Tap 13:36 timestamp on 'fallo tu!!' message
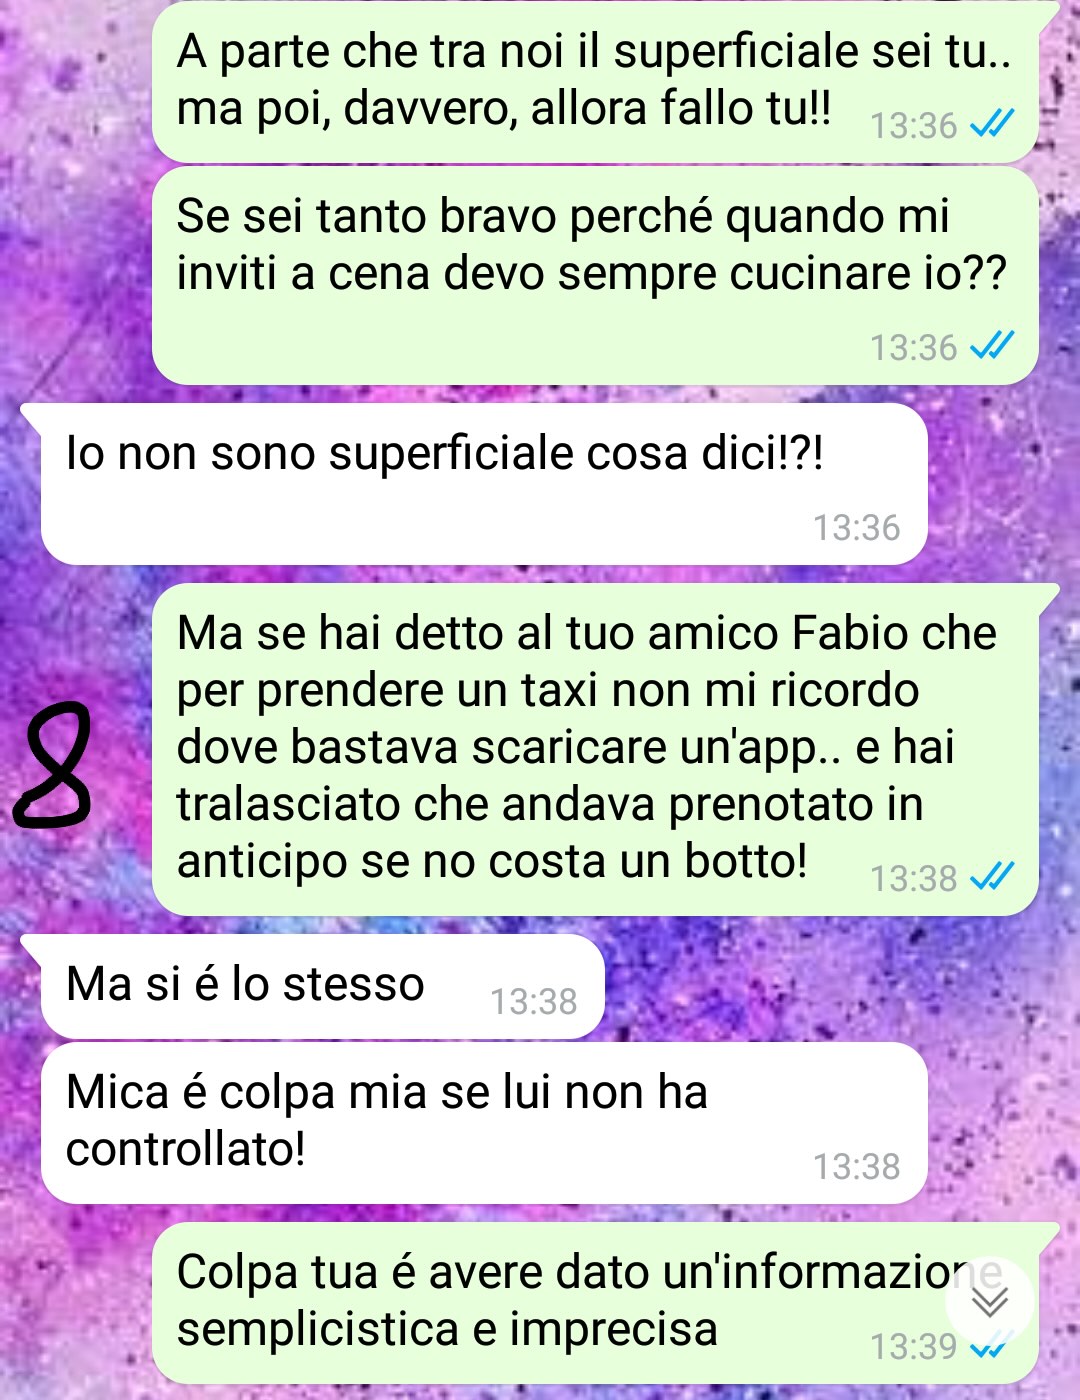 point(913,125)
